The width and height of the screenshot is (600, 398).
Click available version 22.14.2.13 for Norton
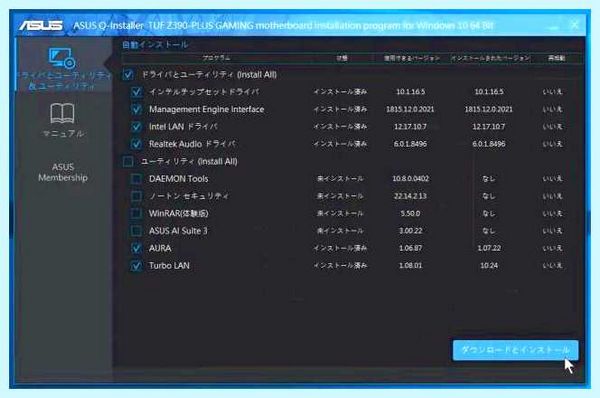tap(411, 196)
